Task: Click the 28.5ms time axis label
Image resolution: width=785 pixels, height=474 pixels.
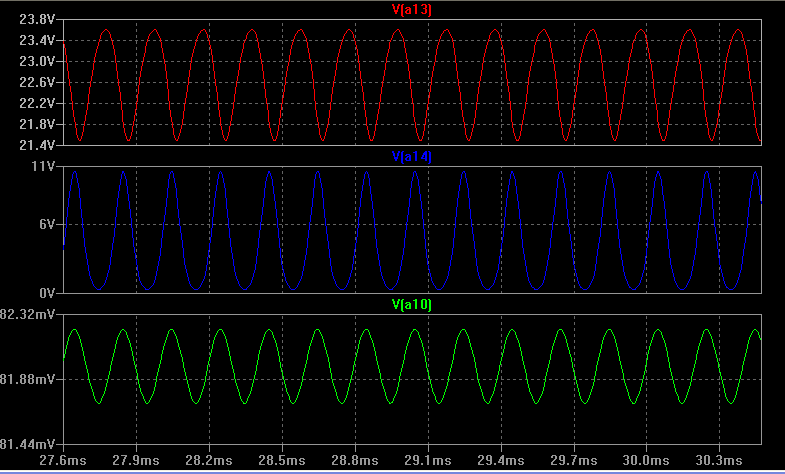Action: click(281, 460)
